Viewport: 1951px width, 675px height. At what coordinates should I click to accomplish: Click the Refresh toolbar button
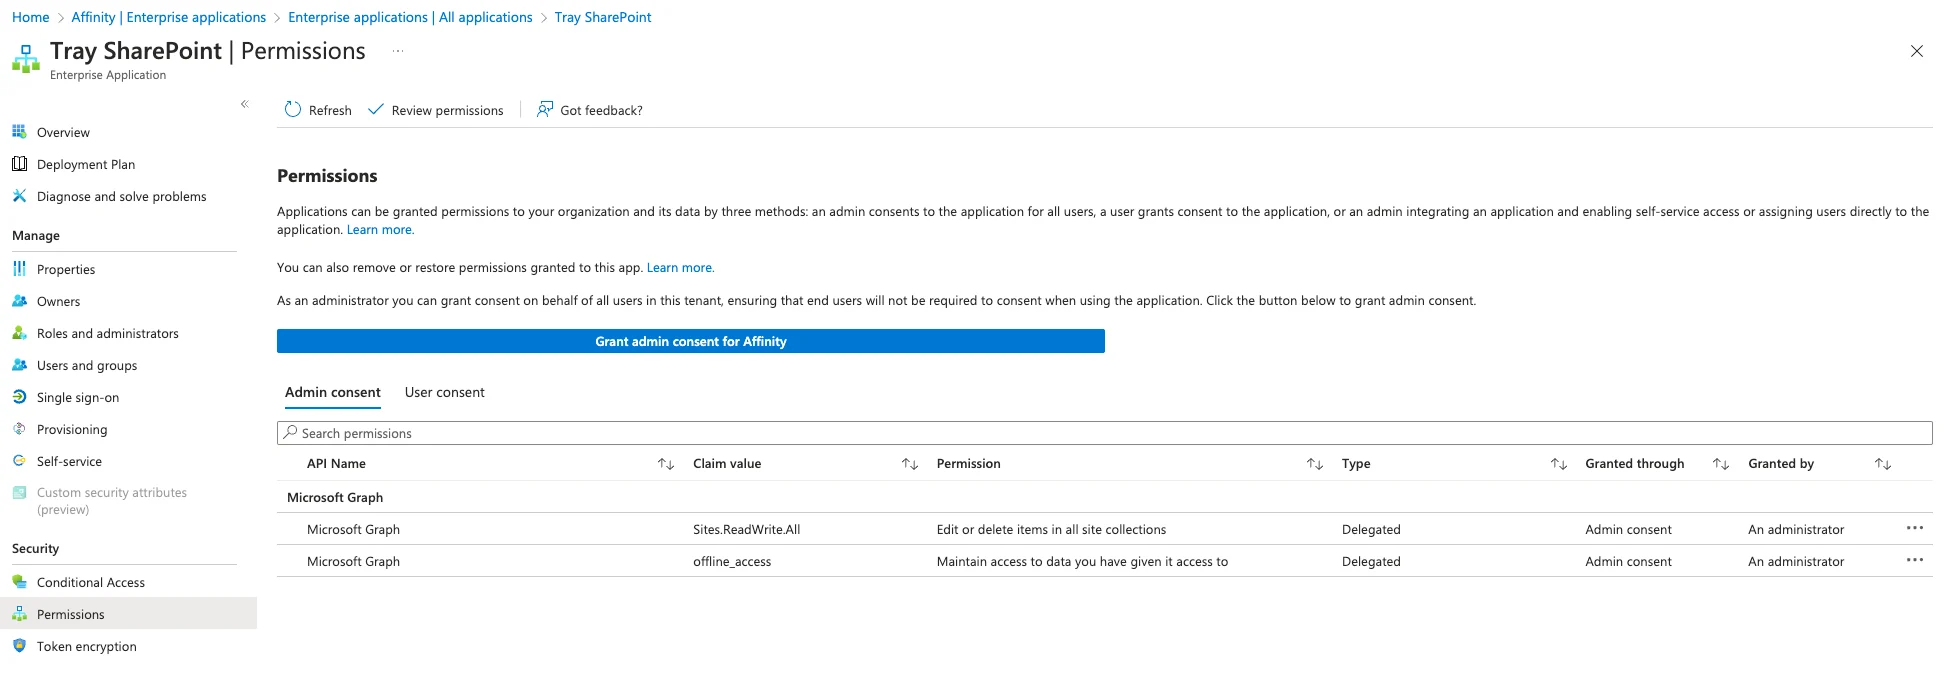point(318,110)
